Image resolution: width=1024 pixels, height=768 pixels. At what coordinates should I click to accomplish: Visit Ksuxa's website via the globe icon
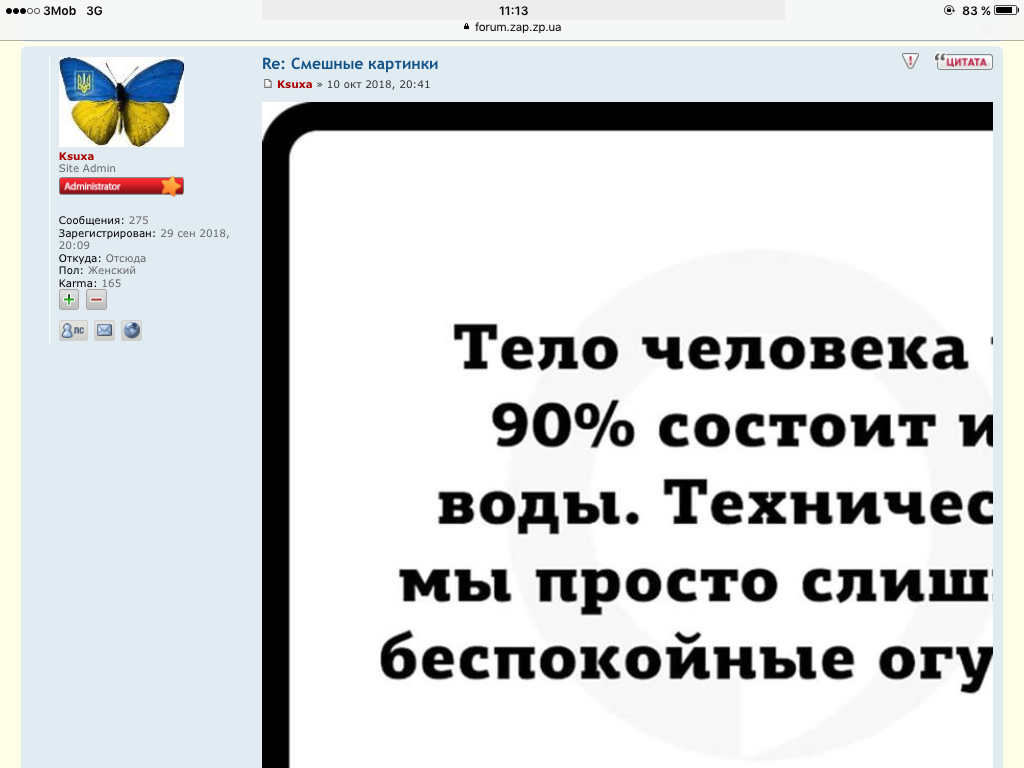[x=132, y=330]
